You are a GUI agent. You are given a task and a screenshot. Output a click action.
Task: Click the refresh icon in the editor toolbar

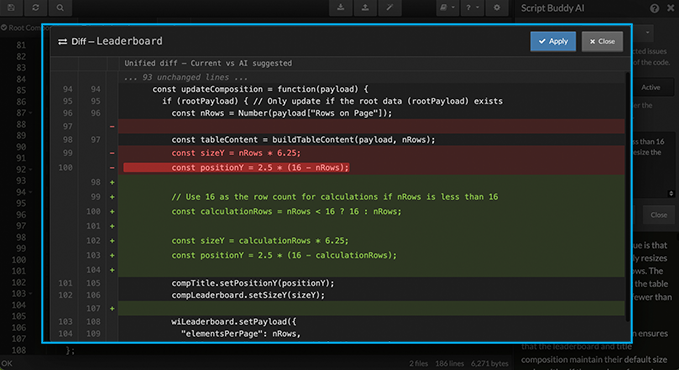coord(36,7)
